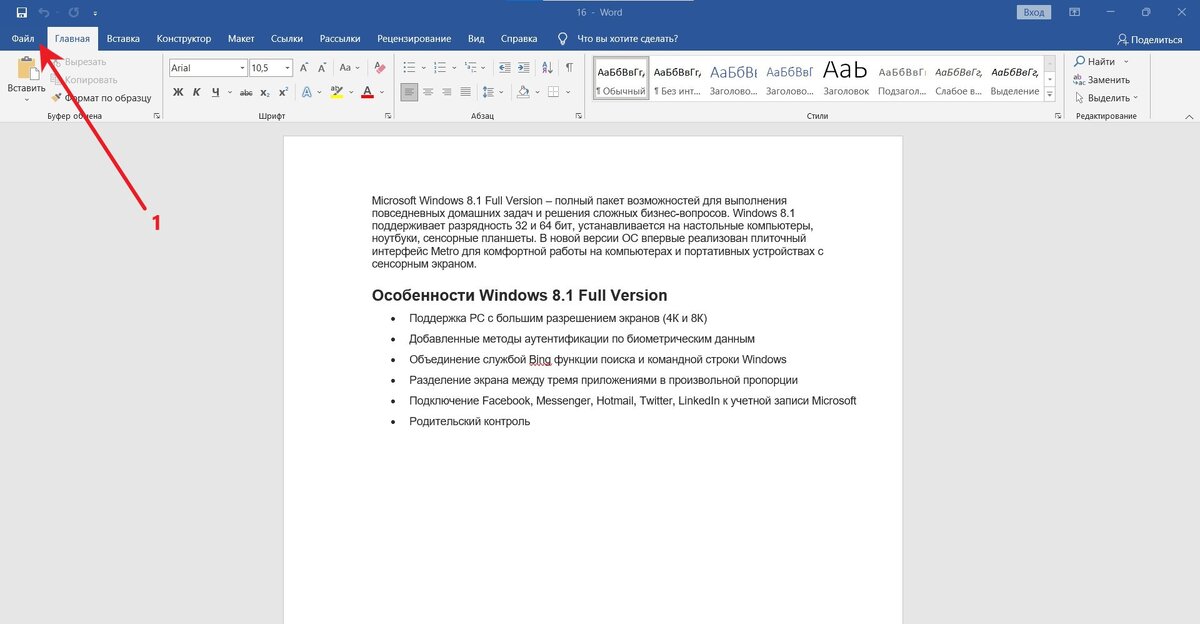
Task: Open text effects with the outlined A icon
Action: point(308,92)
